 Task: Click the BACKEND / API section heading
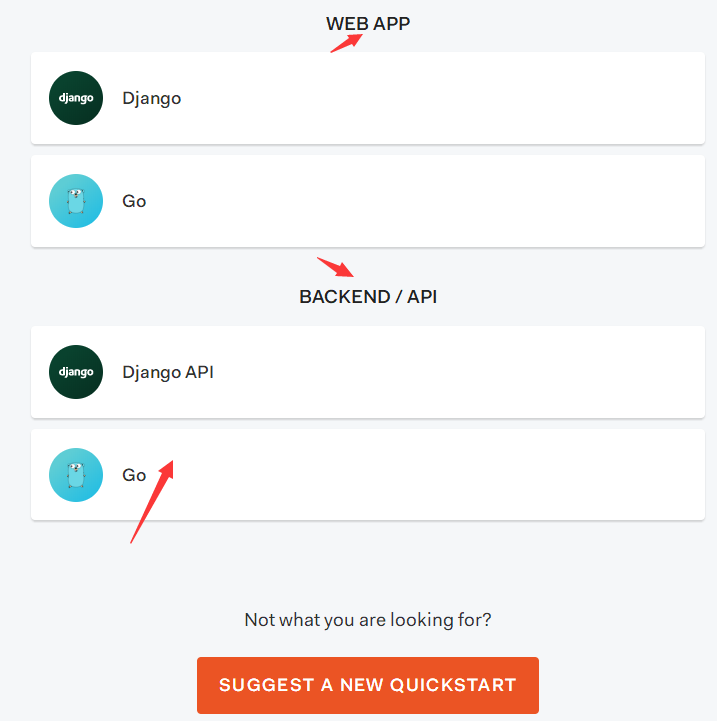click(368, 297)
